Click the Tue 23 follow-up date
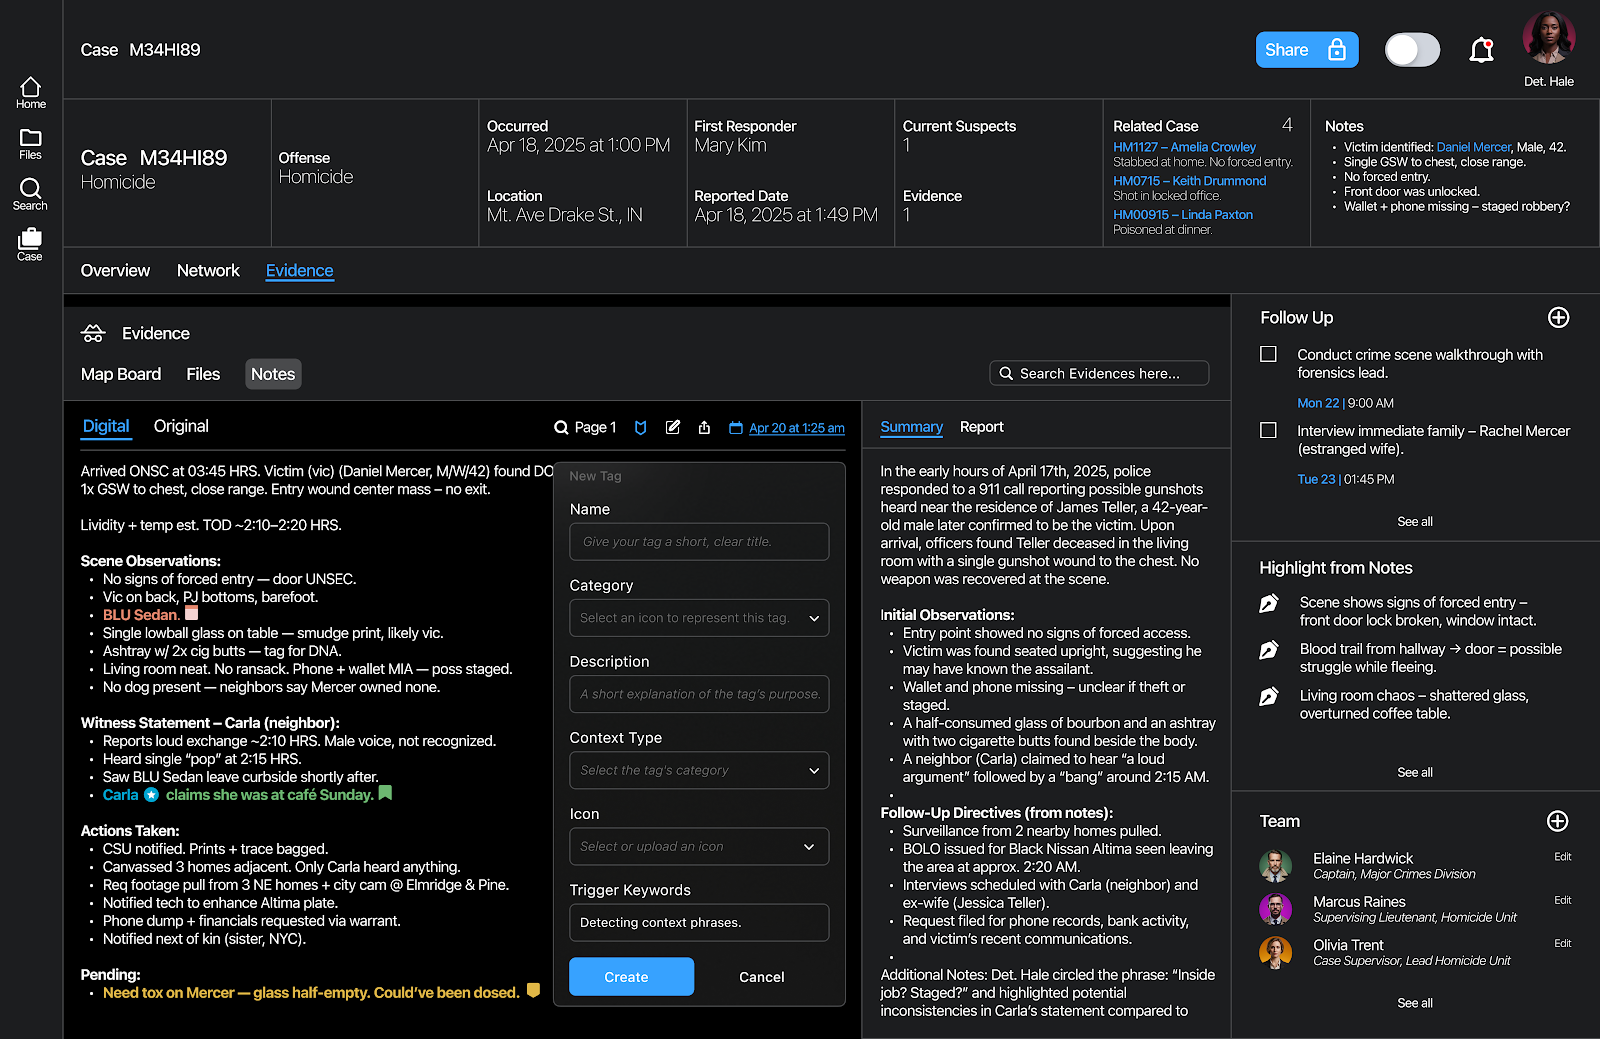 [1316, 479]
